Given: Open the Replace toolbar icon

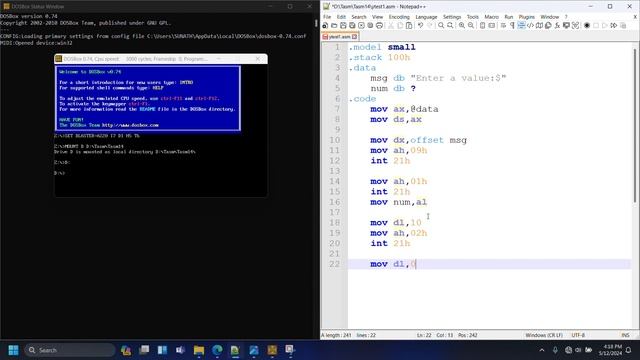Looking at the screenshot, I should point(450,25).
